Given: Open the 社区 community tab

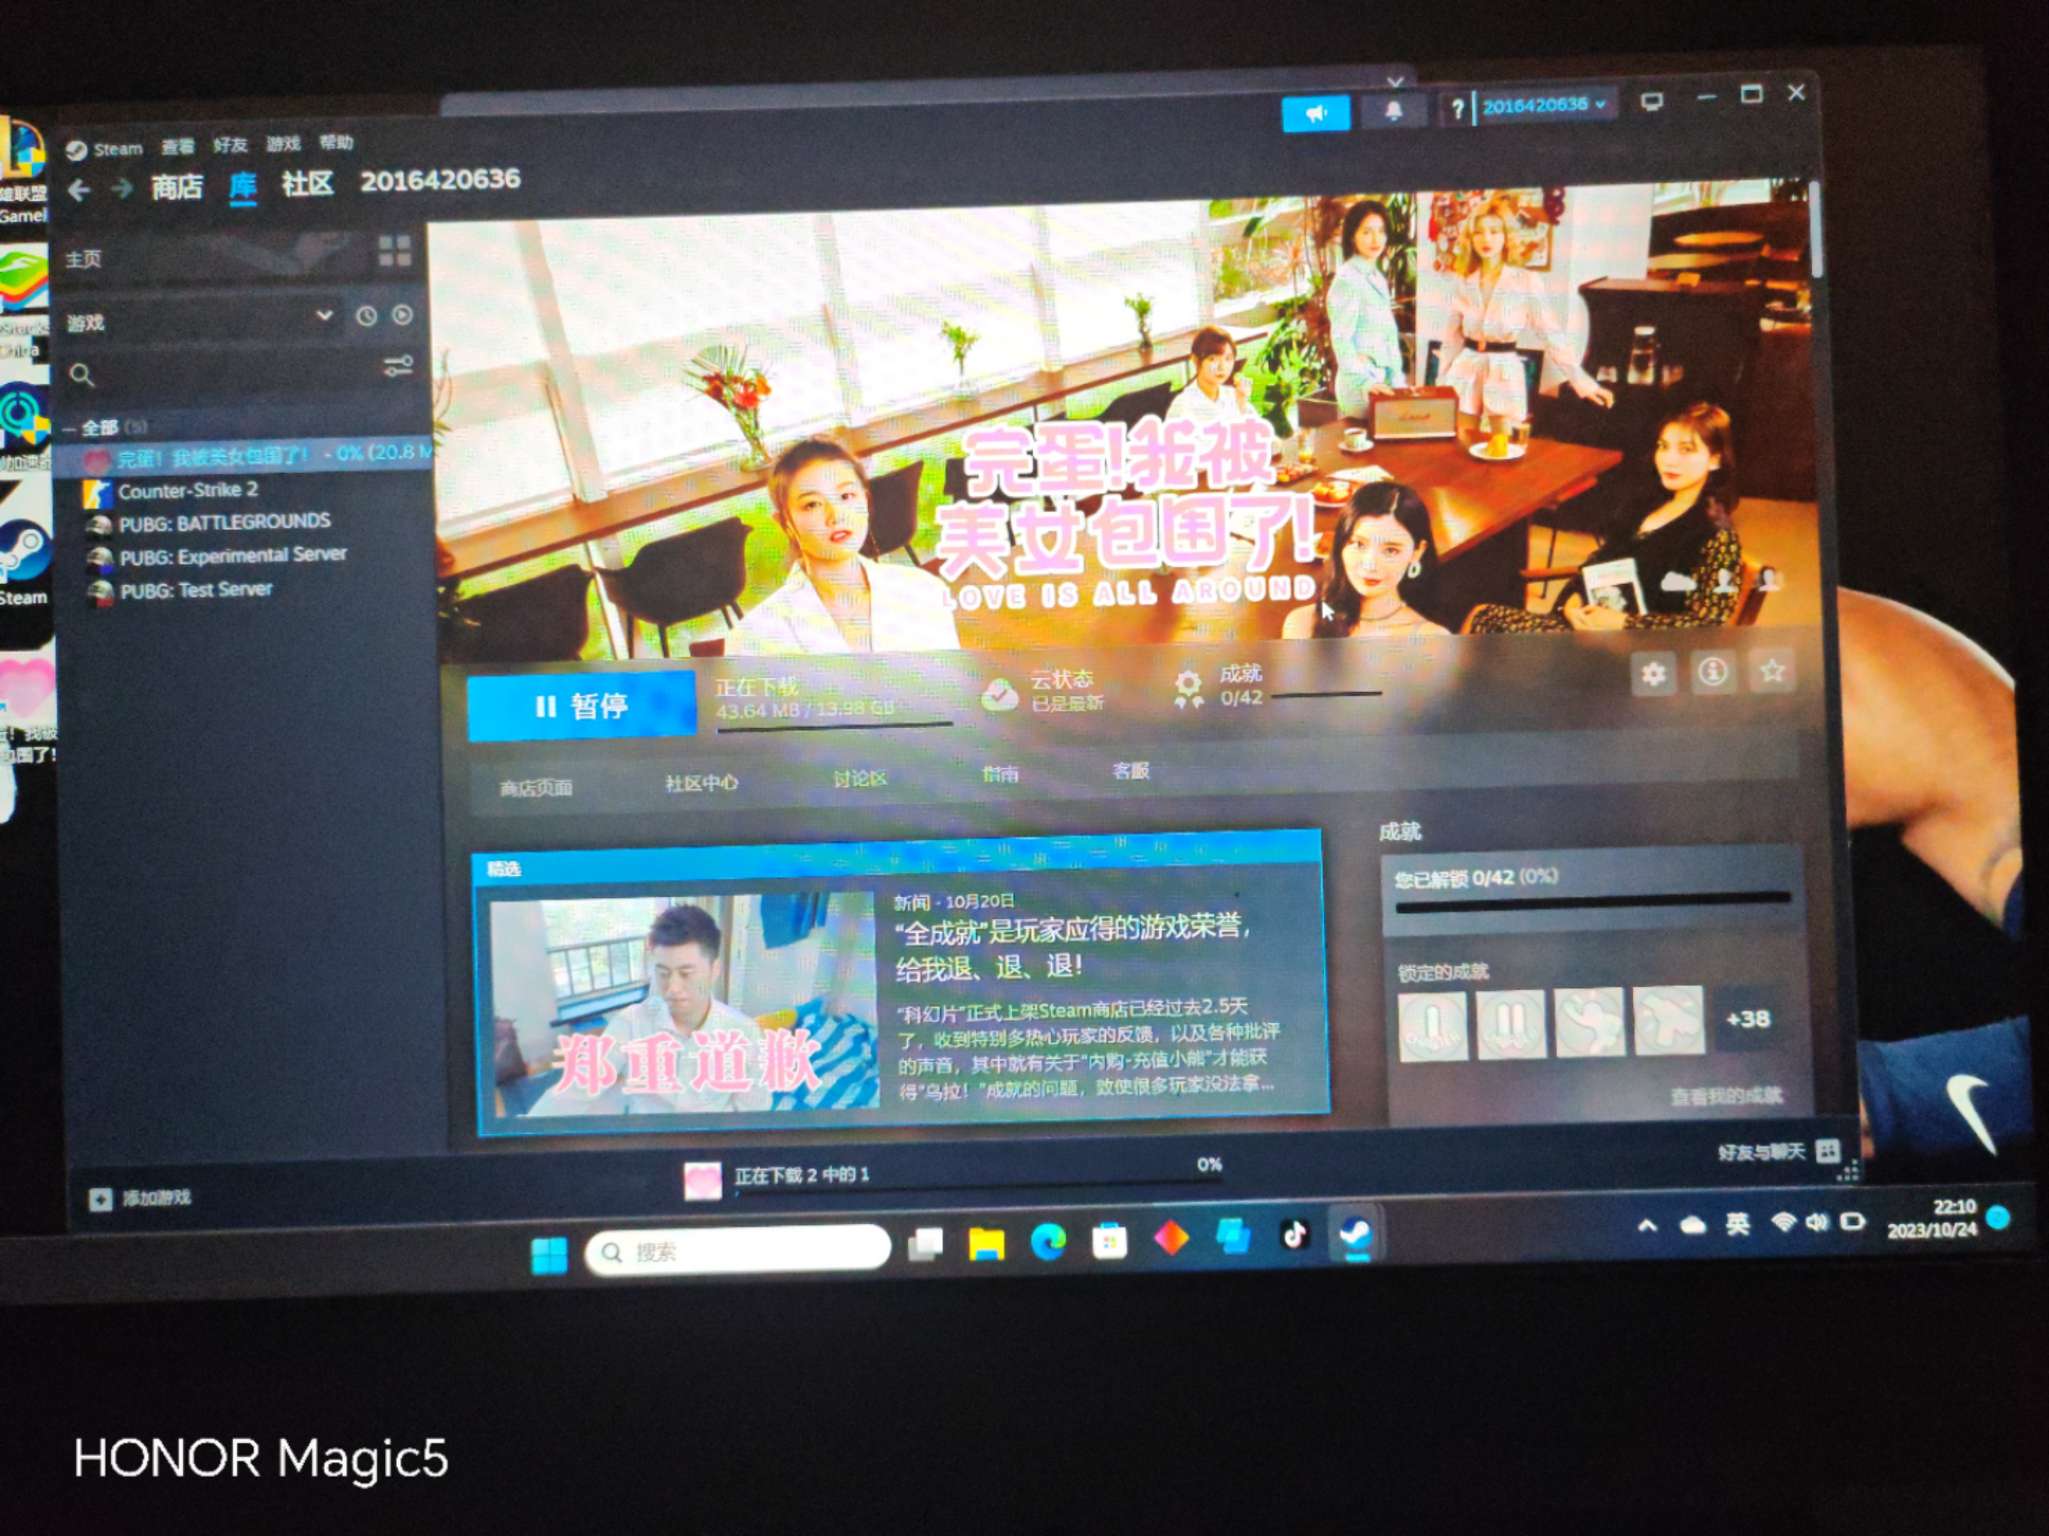Looking at the screenshot, I should [307, 183].
